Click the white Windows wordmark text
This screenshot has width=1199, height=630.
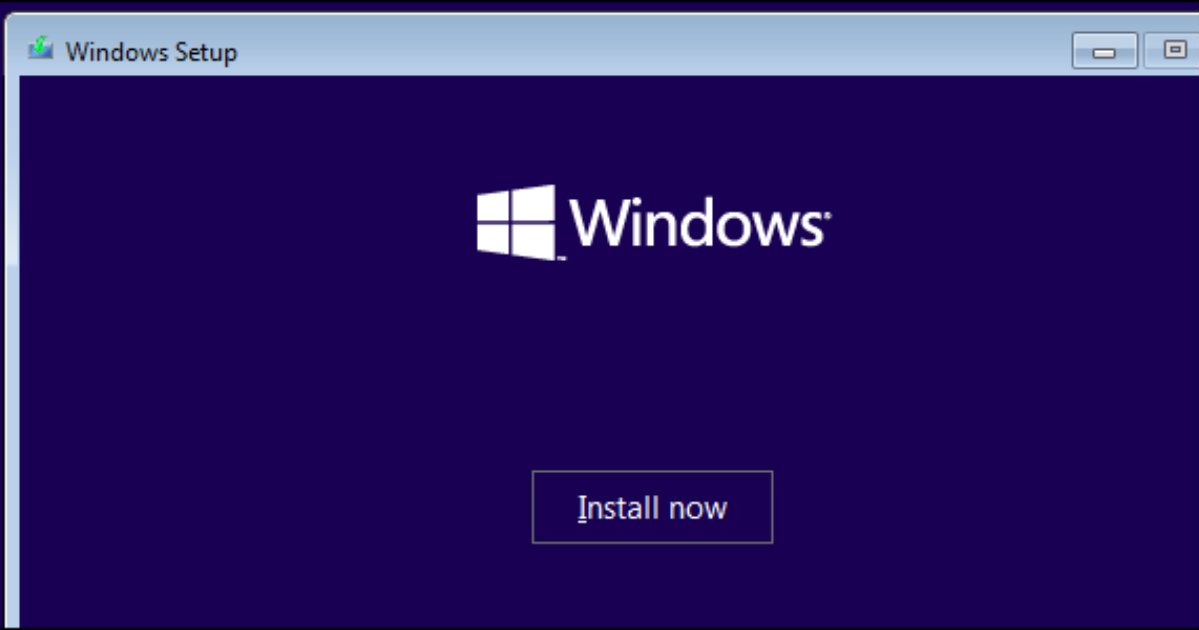[x=697, y=222]
